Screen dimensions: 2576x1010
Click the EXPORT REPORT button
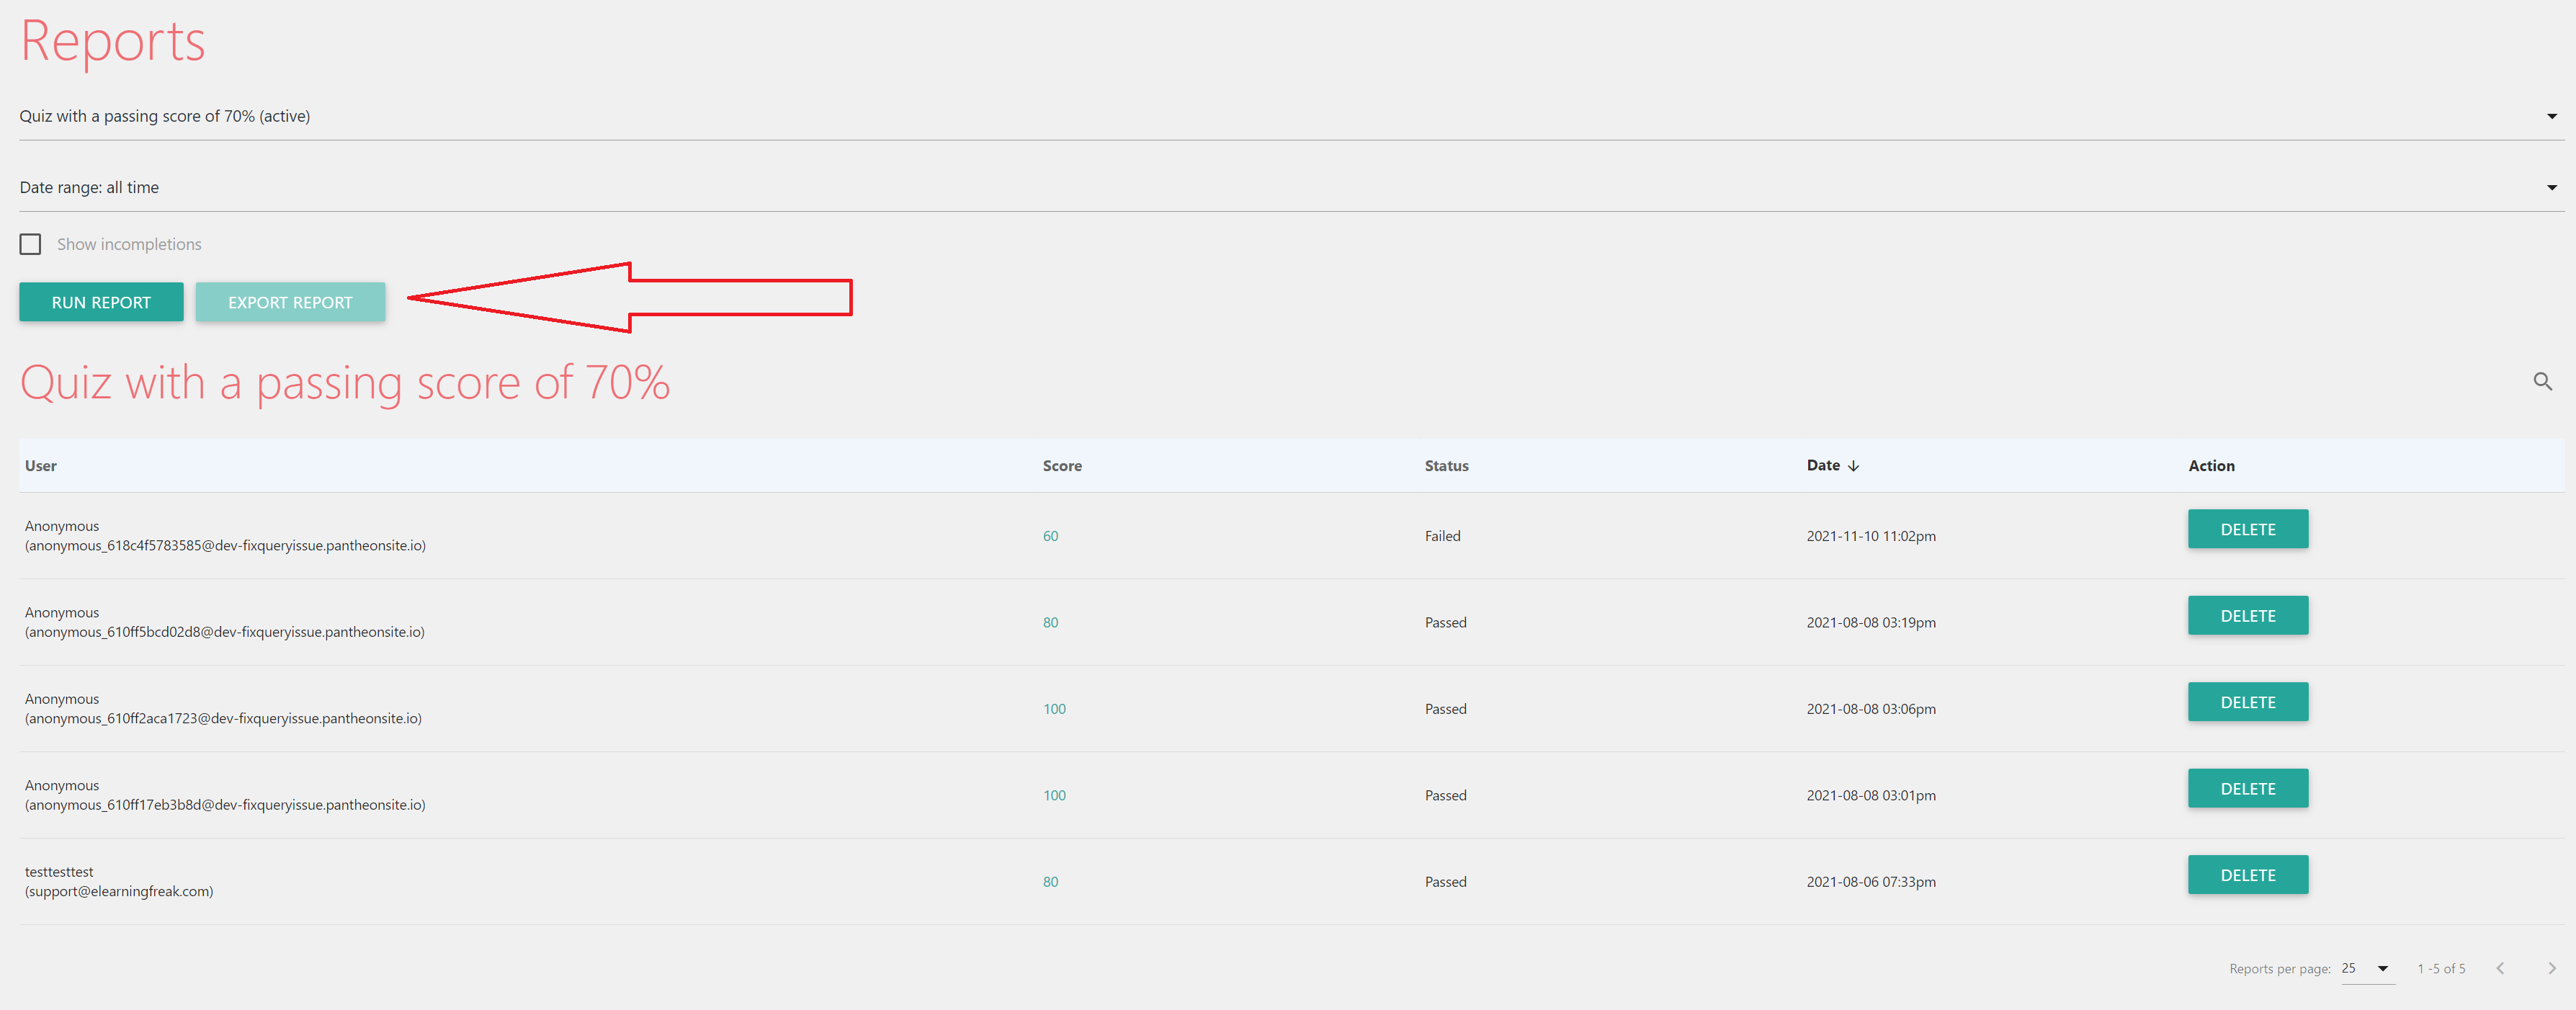(290, 302)
